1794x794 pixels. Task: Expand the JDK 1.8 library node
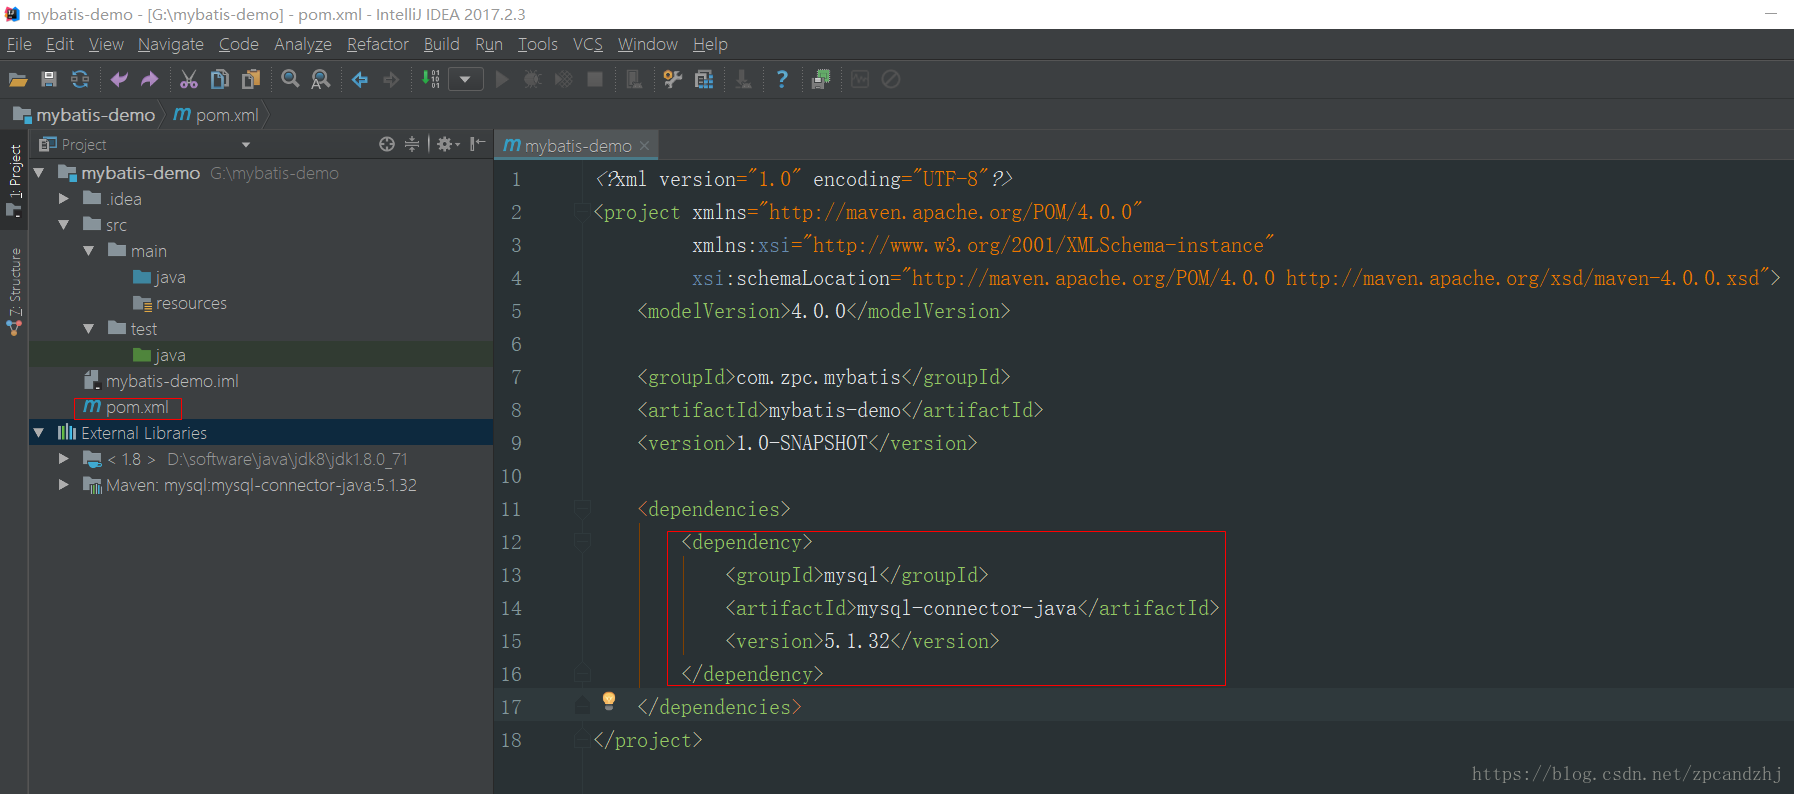64,459
